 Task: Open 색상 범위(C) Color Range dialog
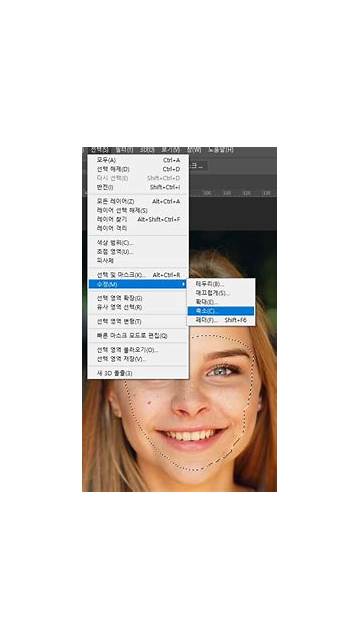pyautogui.click(x=138, y=243)
